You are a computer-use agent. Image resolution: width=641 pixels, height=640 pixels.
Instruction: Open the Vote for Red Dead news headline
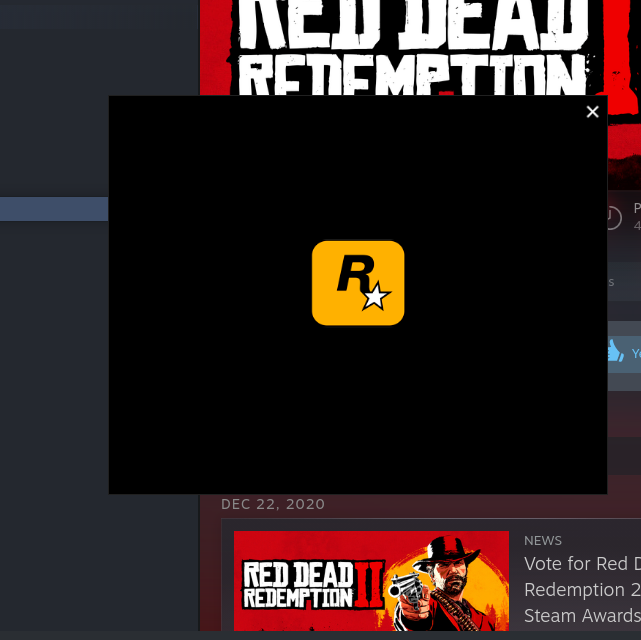[582, 589]
